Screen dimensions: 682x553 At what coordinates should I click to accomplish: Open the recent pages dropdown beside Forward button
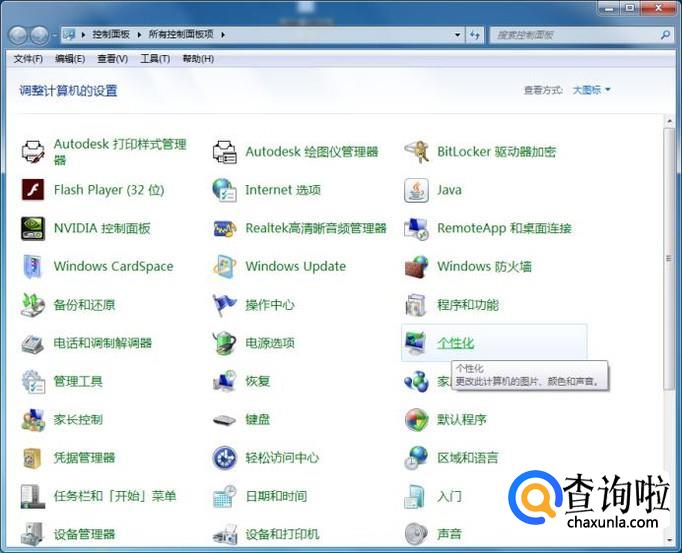pyautogui.click(x=54, y=35)
